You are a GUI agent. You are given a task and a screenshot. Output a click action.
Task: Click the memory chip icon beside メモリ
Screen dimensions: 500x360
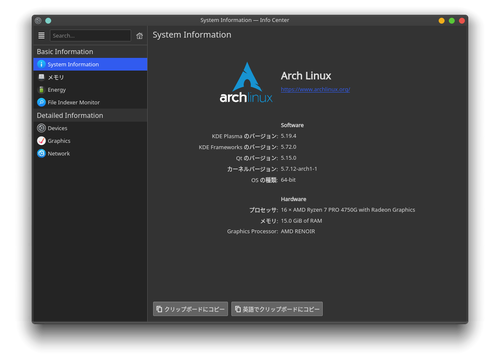[x=41, y=77]
